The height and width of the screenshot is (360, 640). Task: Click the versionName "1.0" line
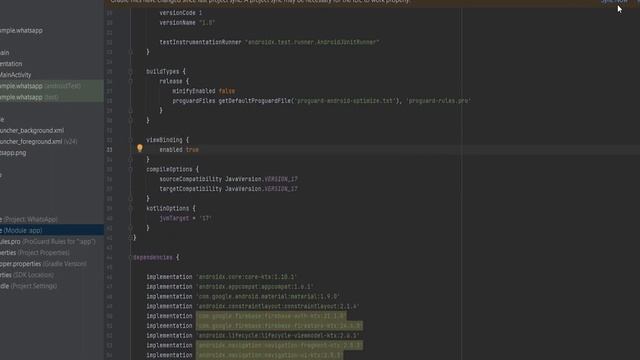[x=187, y=23]
